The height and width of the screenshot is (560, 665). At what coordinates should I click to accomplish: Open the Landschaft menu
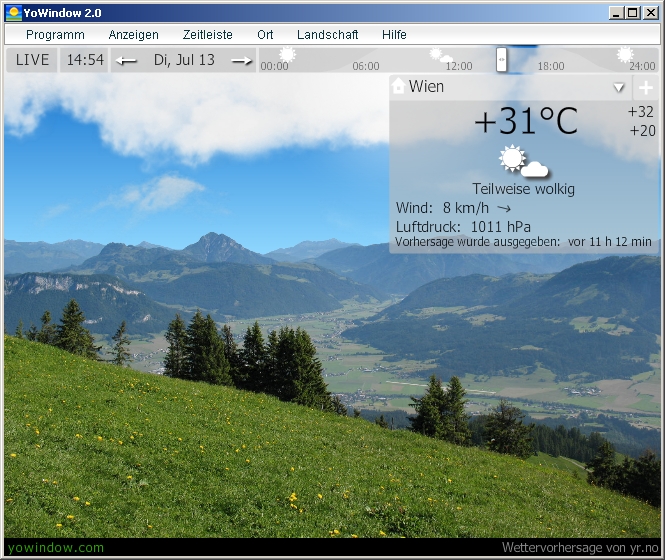327,35
